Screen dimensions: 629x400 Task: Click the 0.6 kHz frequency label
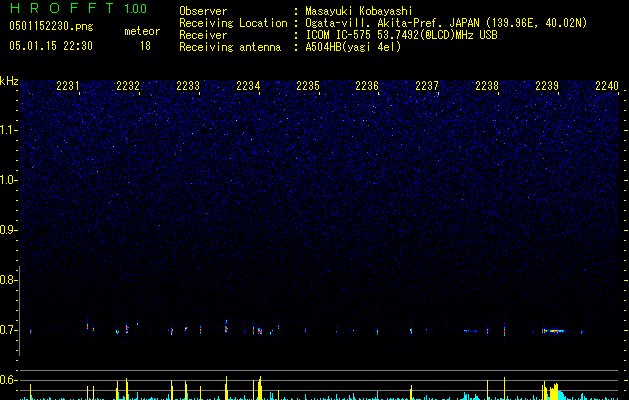point(8,380)
